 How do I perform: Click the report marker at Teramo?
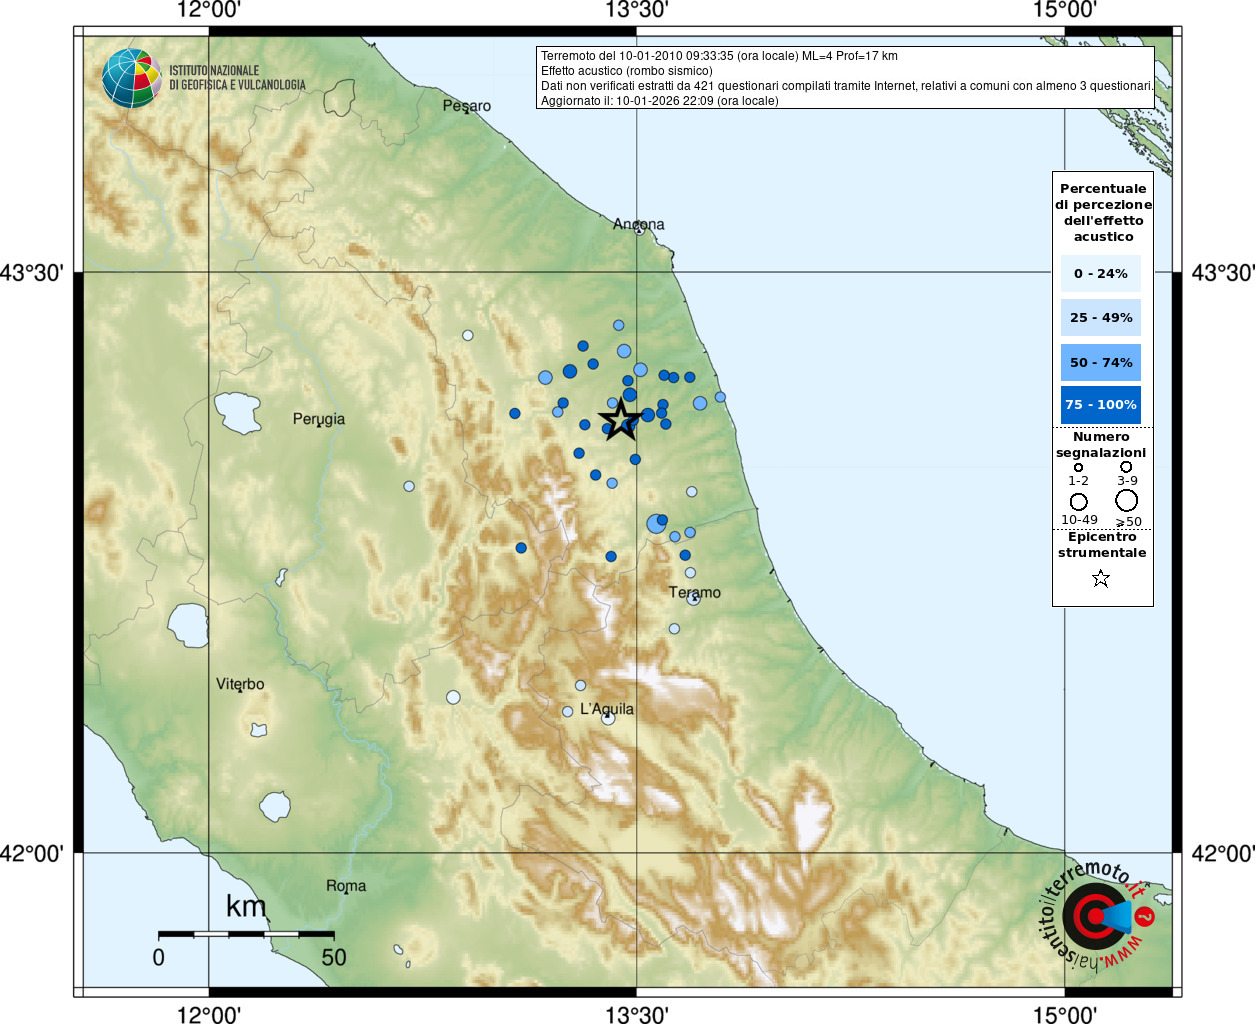coord(693,597)
